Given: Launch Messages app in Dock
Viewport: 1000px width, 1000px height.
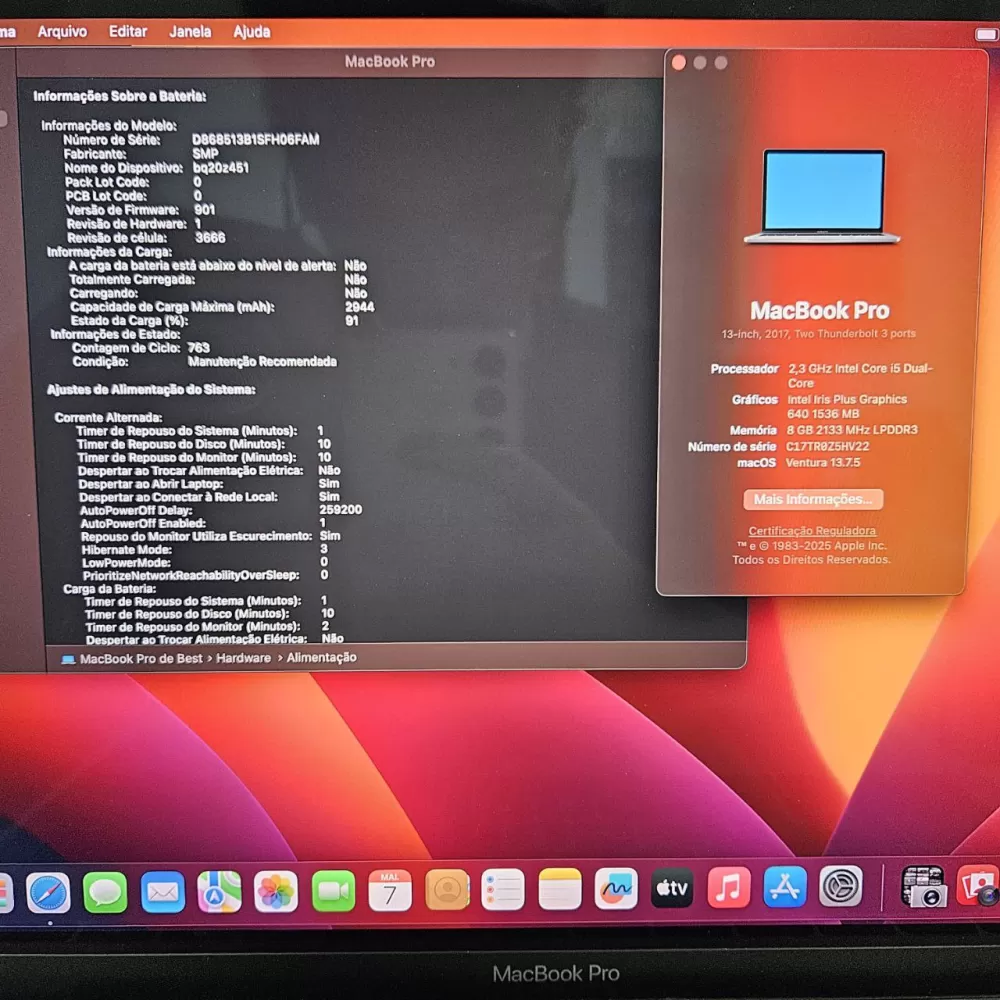Looking at the screenshot, I should click(x=105, y=892).
